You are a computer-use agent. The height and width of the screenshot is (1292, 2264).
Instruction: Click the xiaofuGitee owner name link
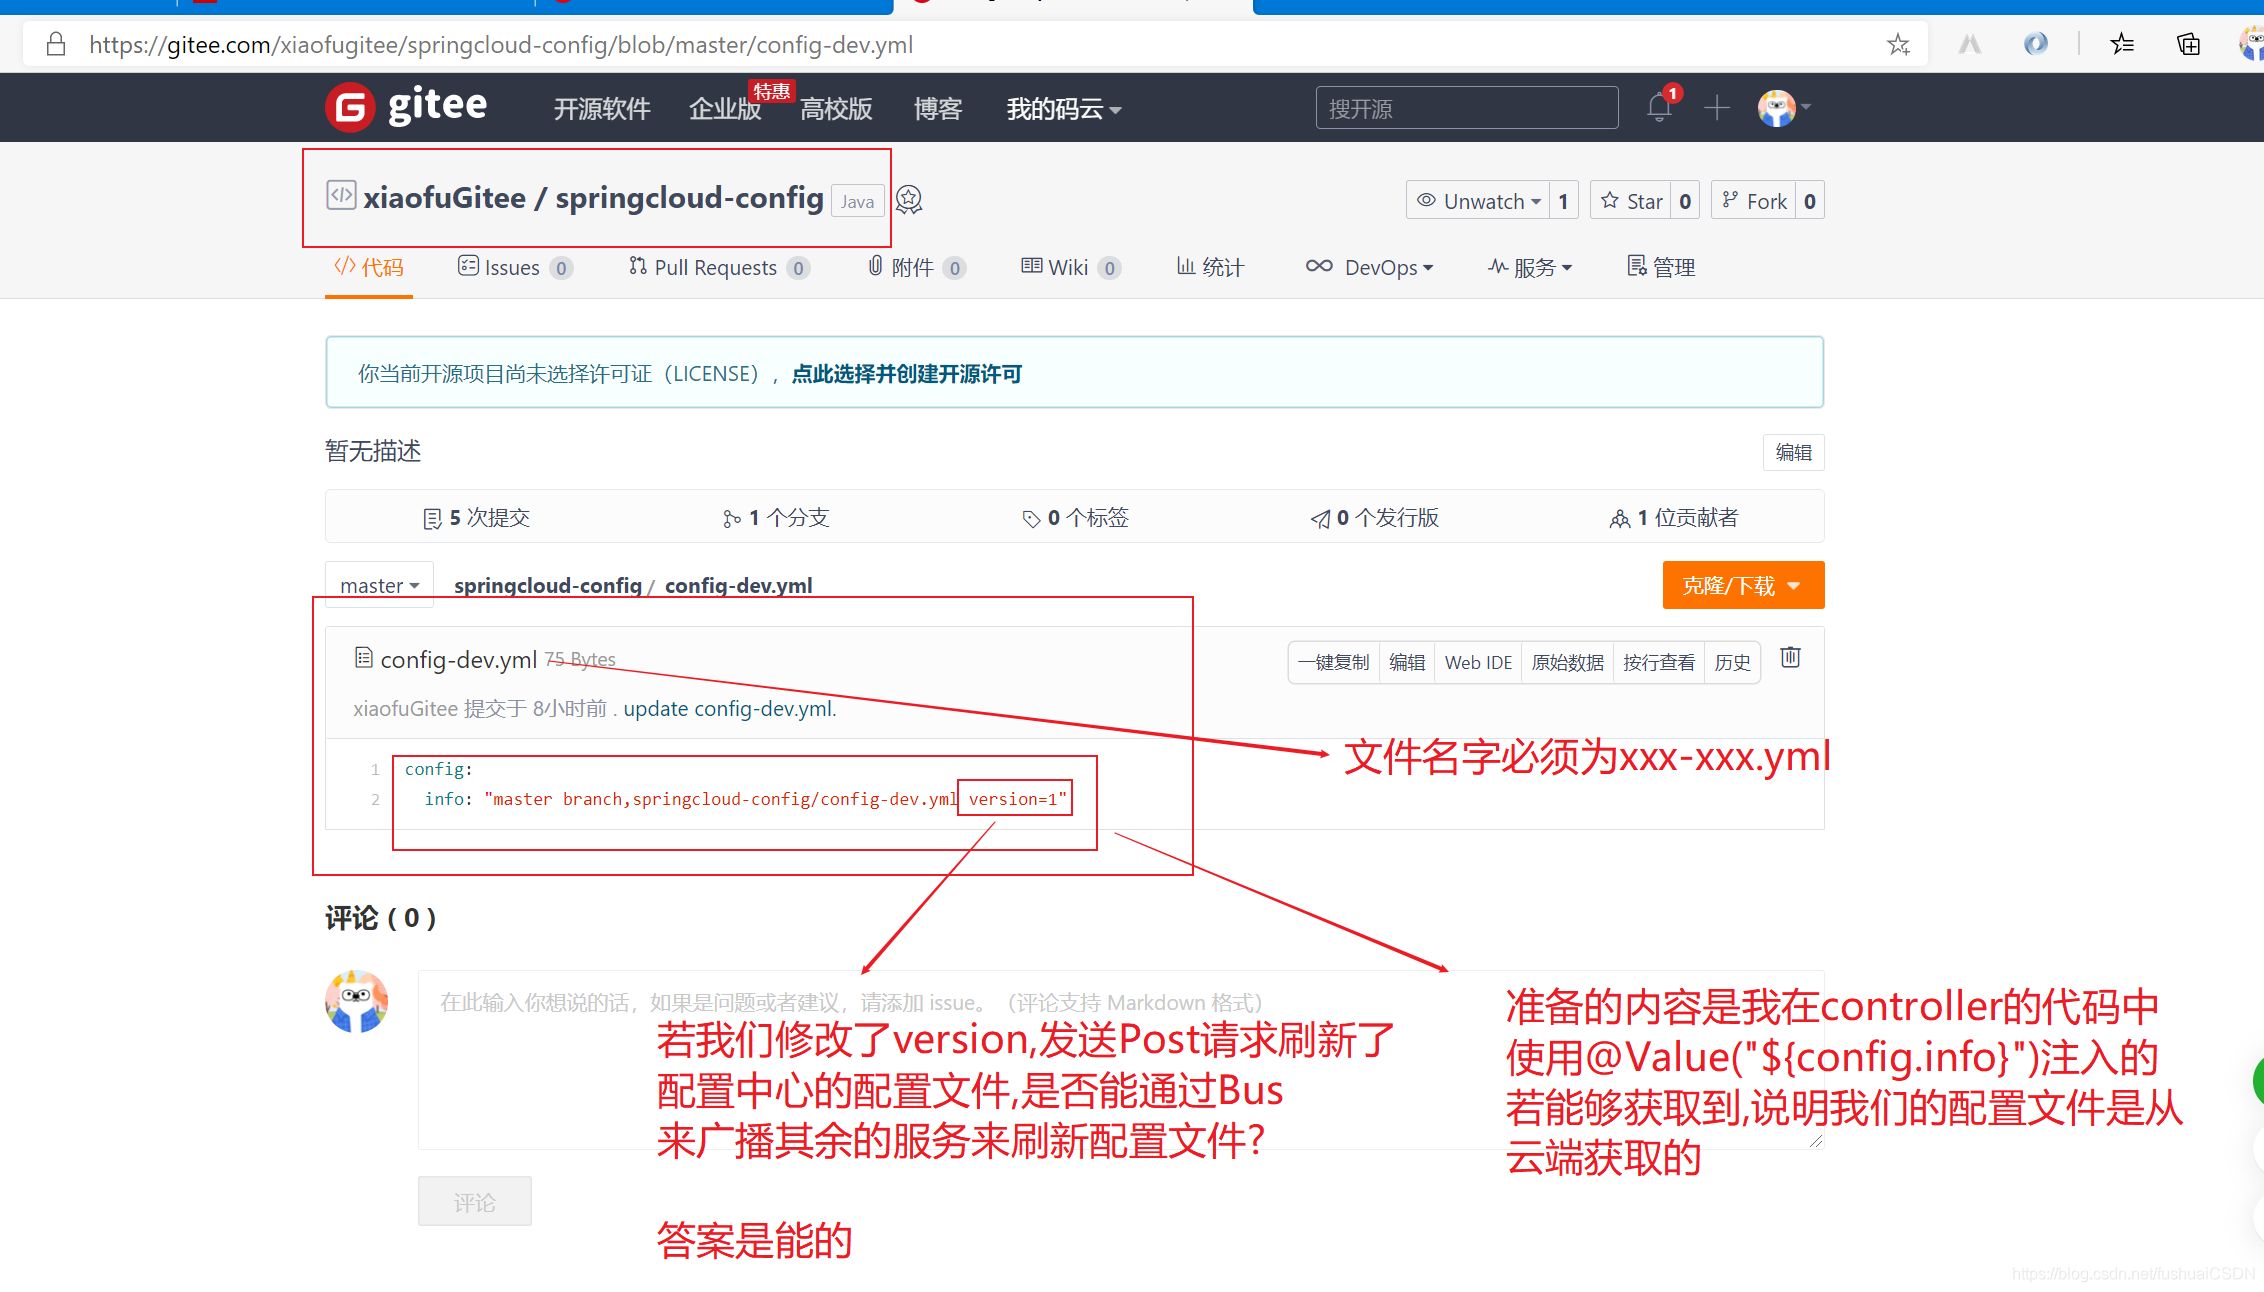click(444, 198)
